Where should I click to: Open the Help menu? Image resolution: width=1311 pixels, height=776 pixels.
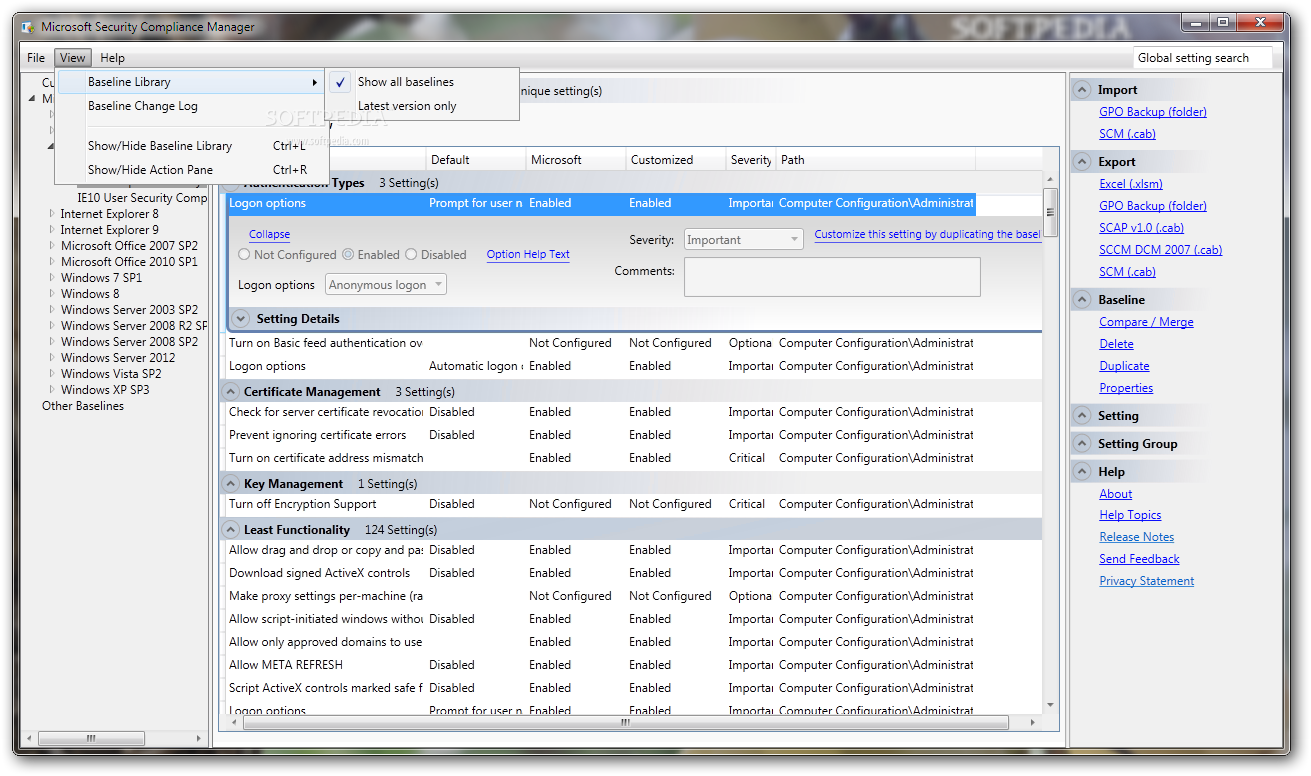tap(113, 58)
